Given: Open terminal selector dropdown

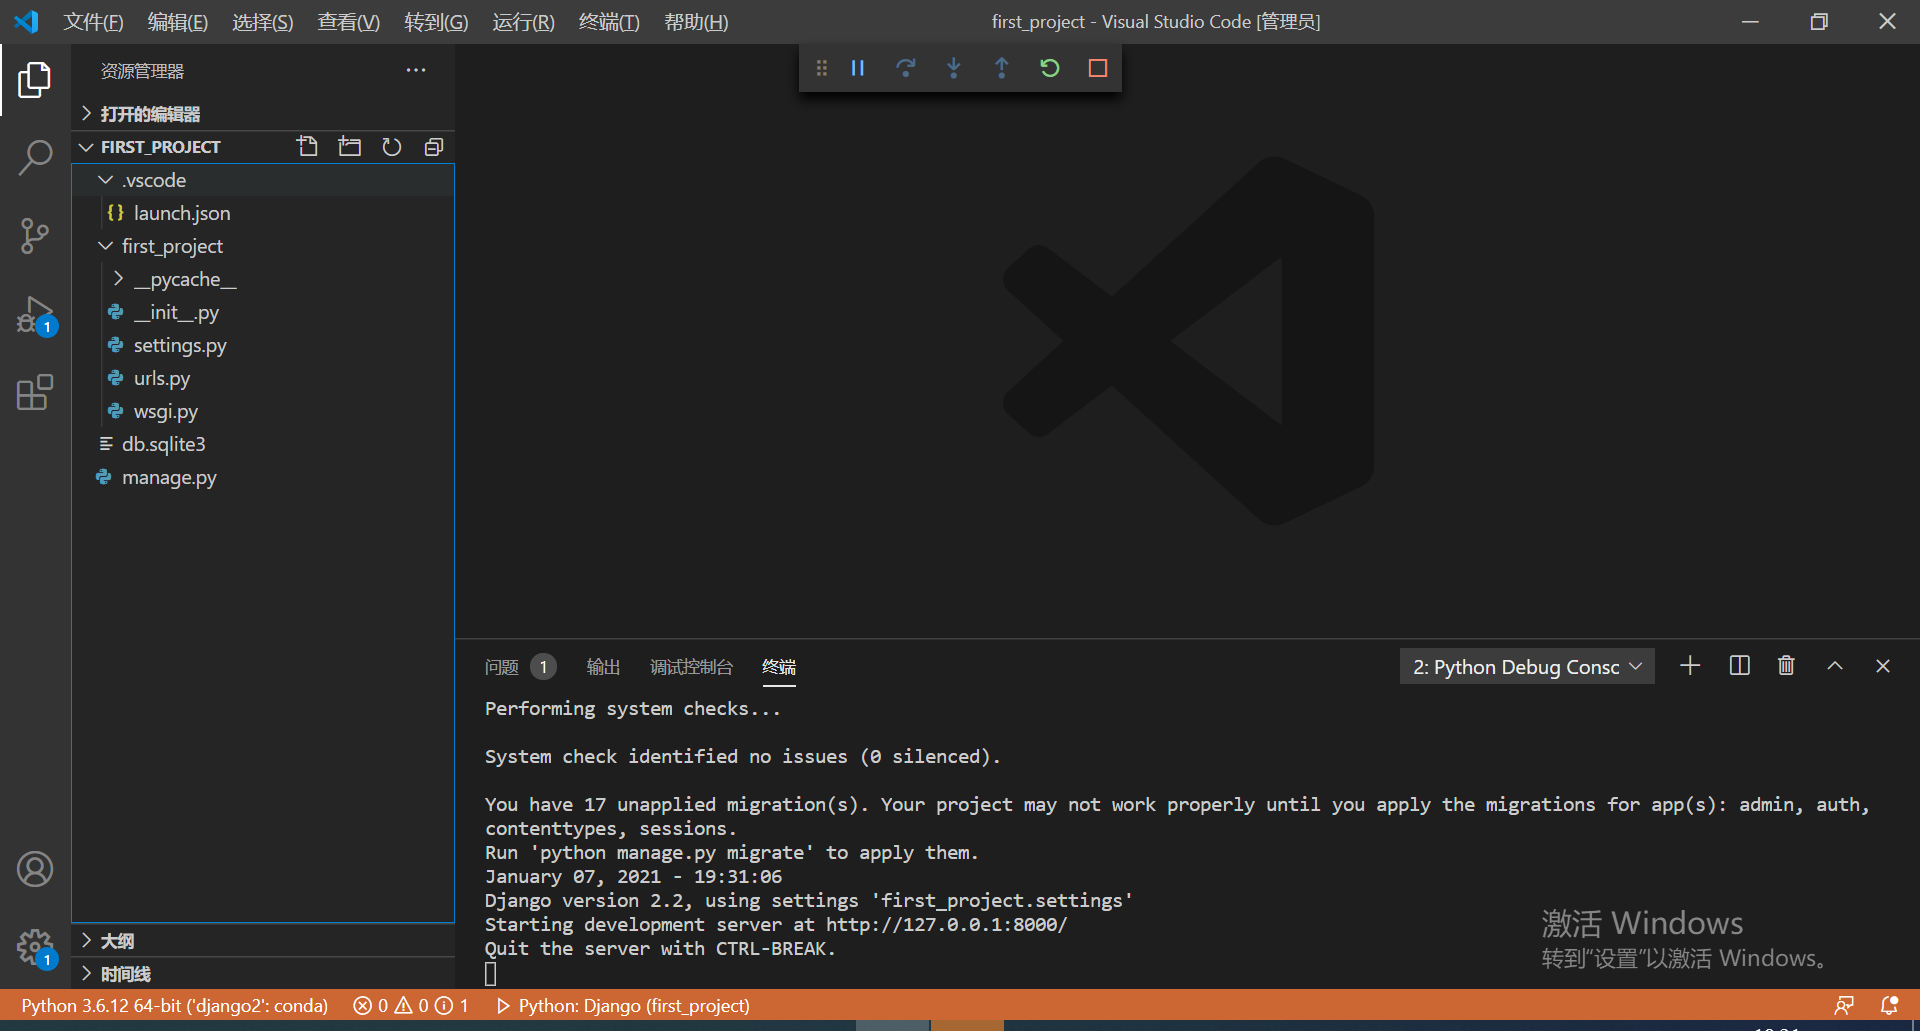Looking at the screenshot, I should point(1527,667).
